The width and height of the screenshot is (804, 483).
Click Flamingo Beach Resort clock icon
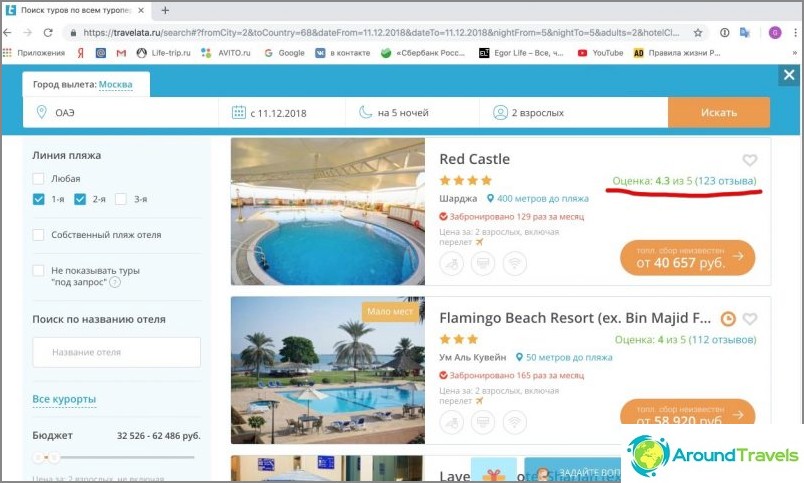(x=728, y=319)
